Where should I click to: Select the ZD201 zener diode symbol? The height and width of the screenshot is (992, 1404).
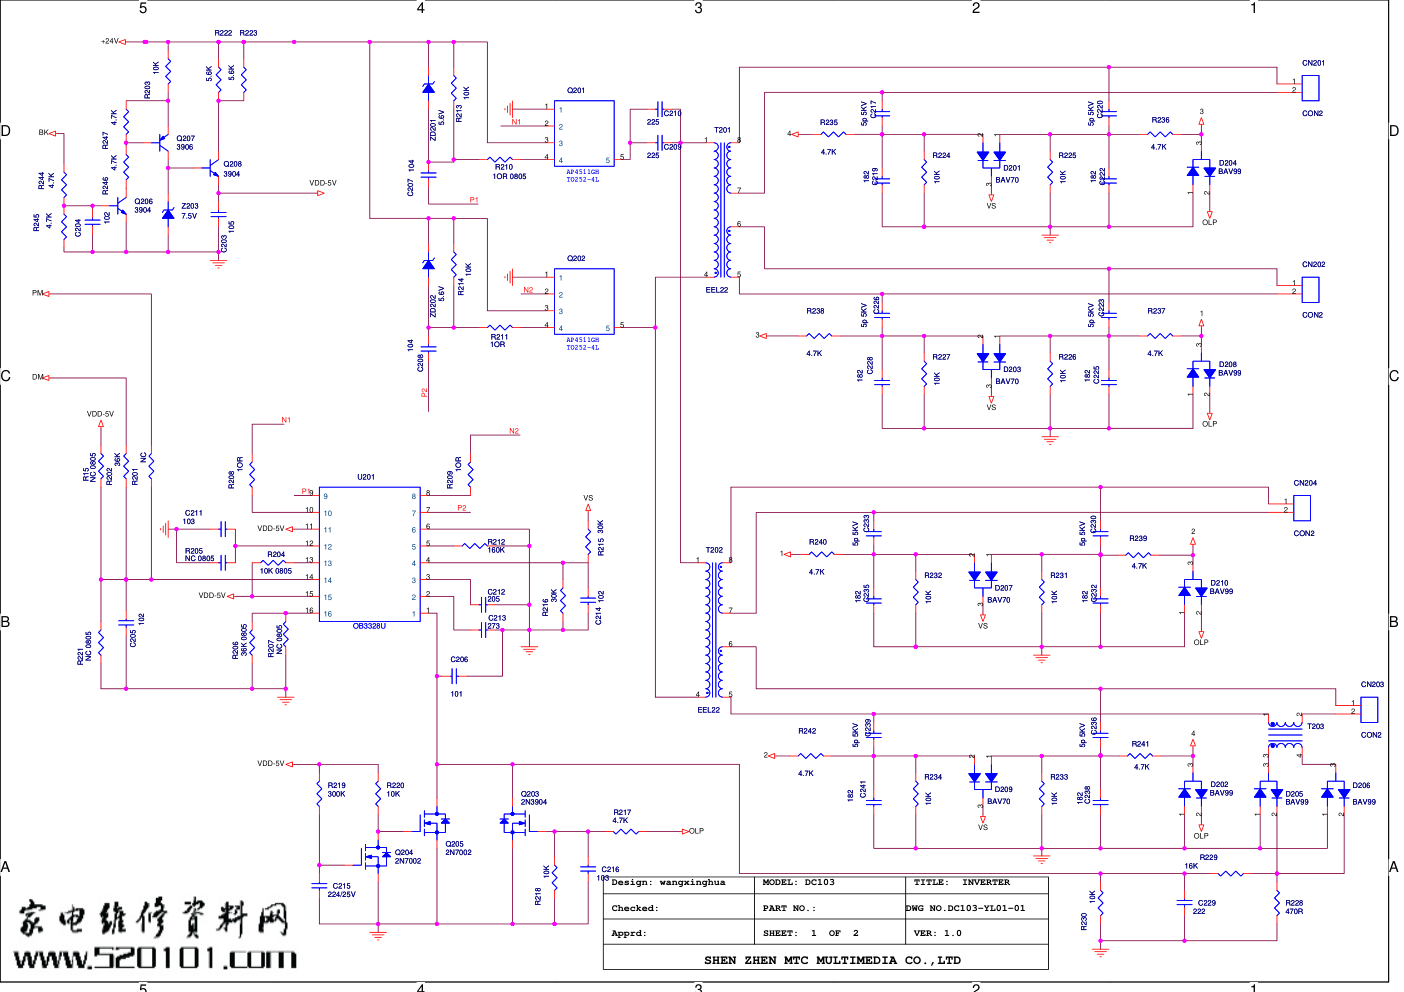coord(429,89)
